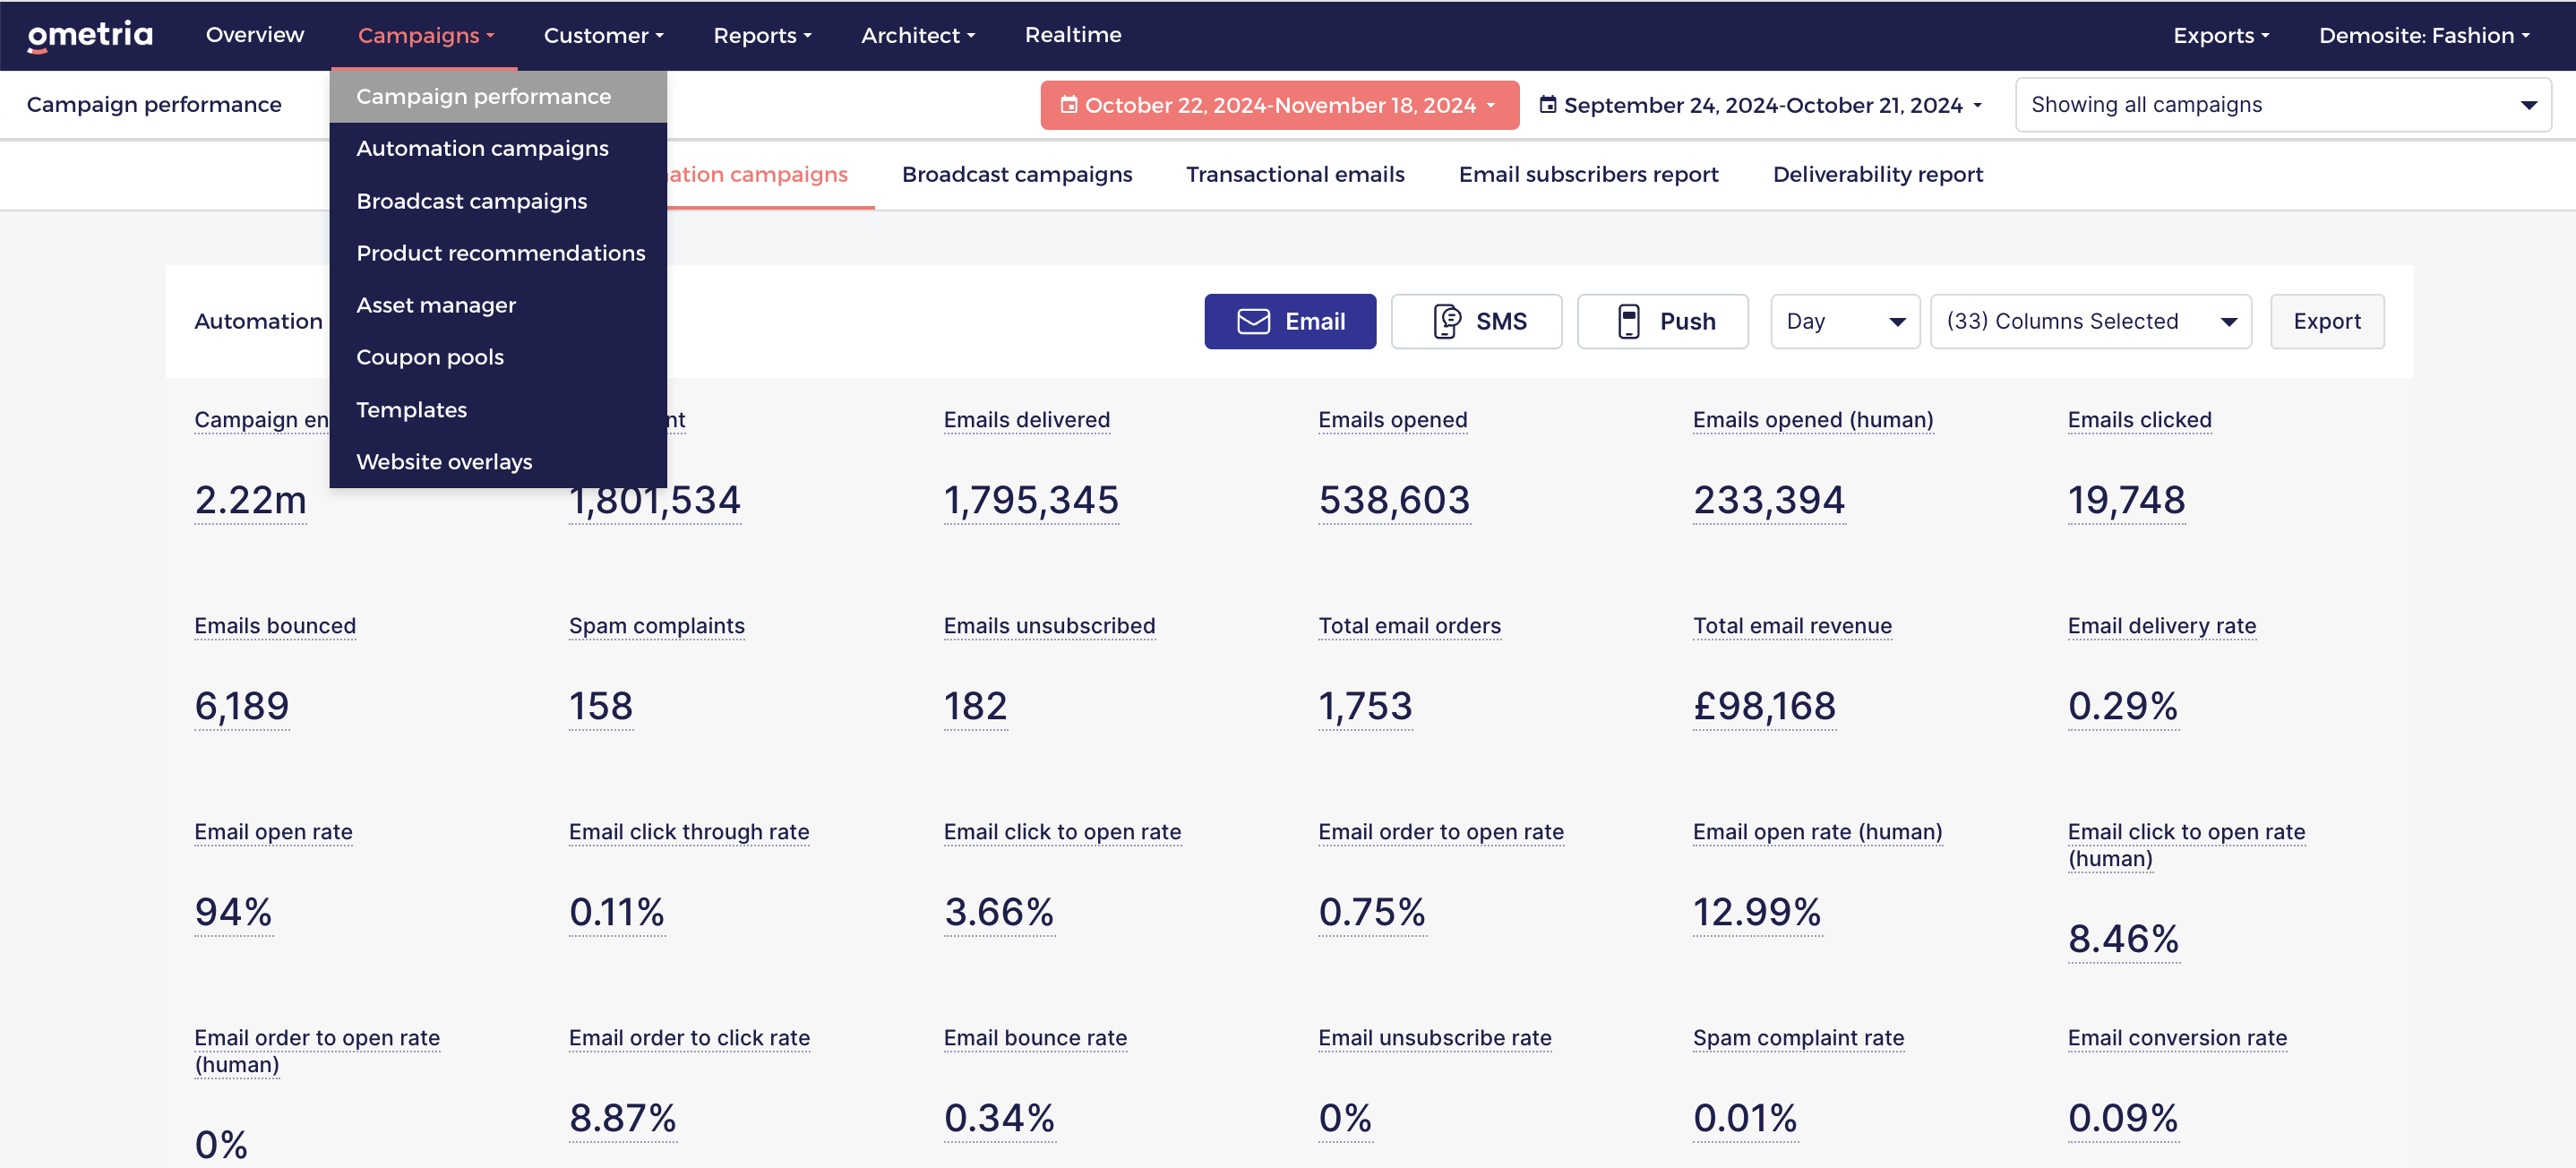Select Coupon pools from the Campaigns menu
The image size is (2576, 1168).
click(x=430, y=357)
